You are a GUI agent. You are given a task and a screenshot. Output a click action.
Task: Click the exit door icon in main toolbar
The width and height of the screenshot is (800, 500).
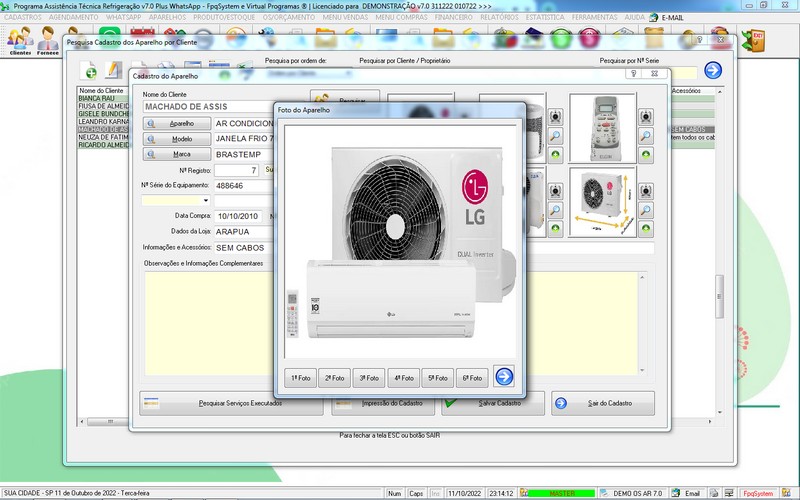pos(754,41)
